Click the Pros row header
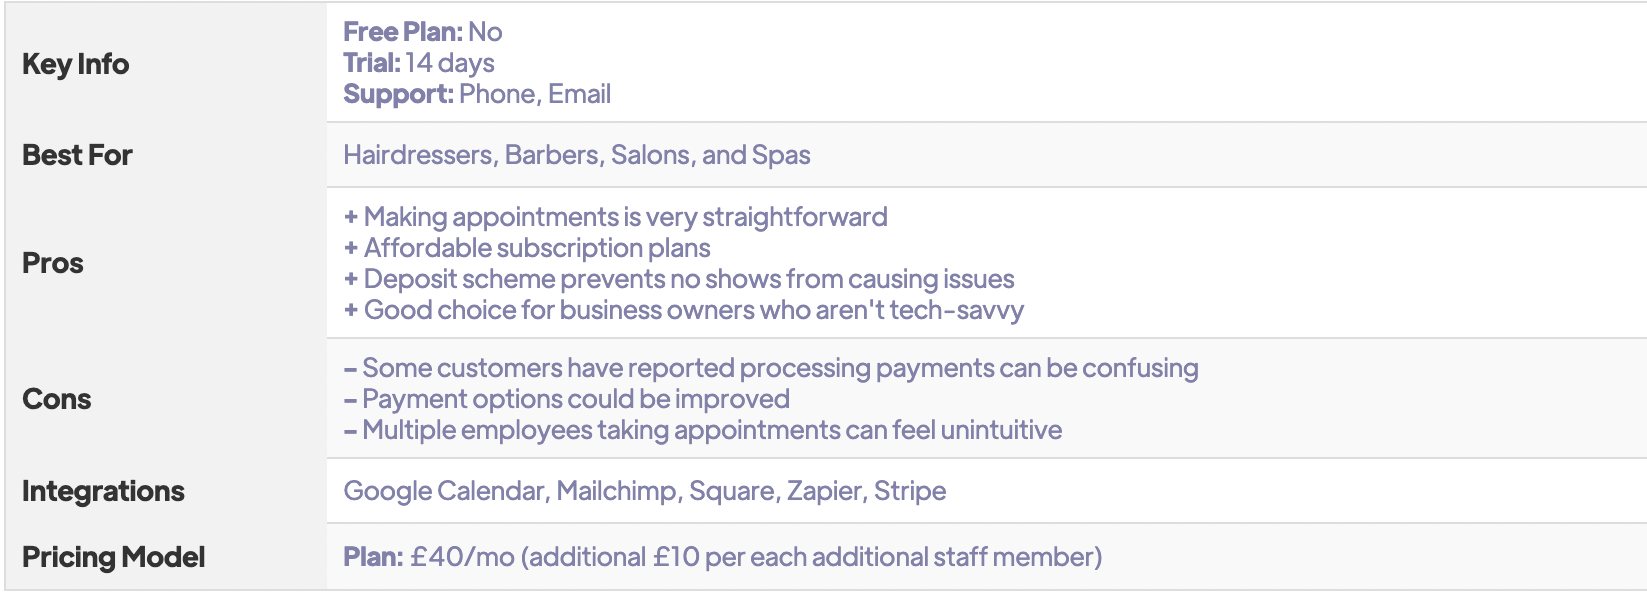 click(53, 263)
